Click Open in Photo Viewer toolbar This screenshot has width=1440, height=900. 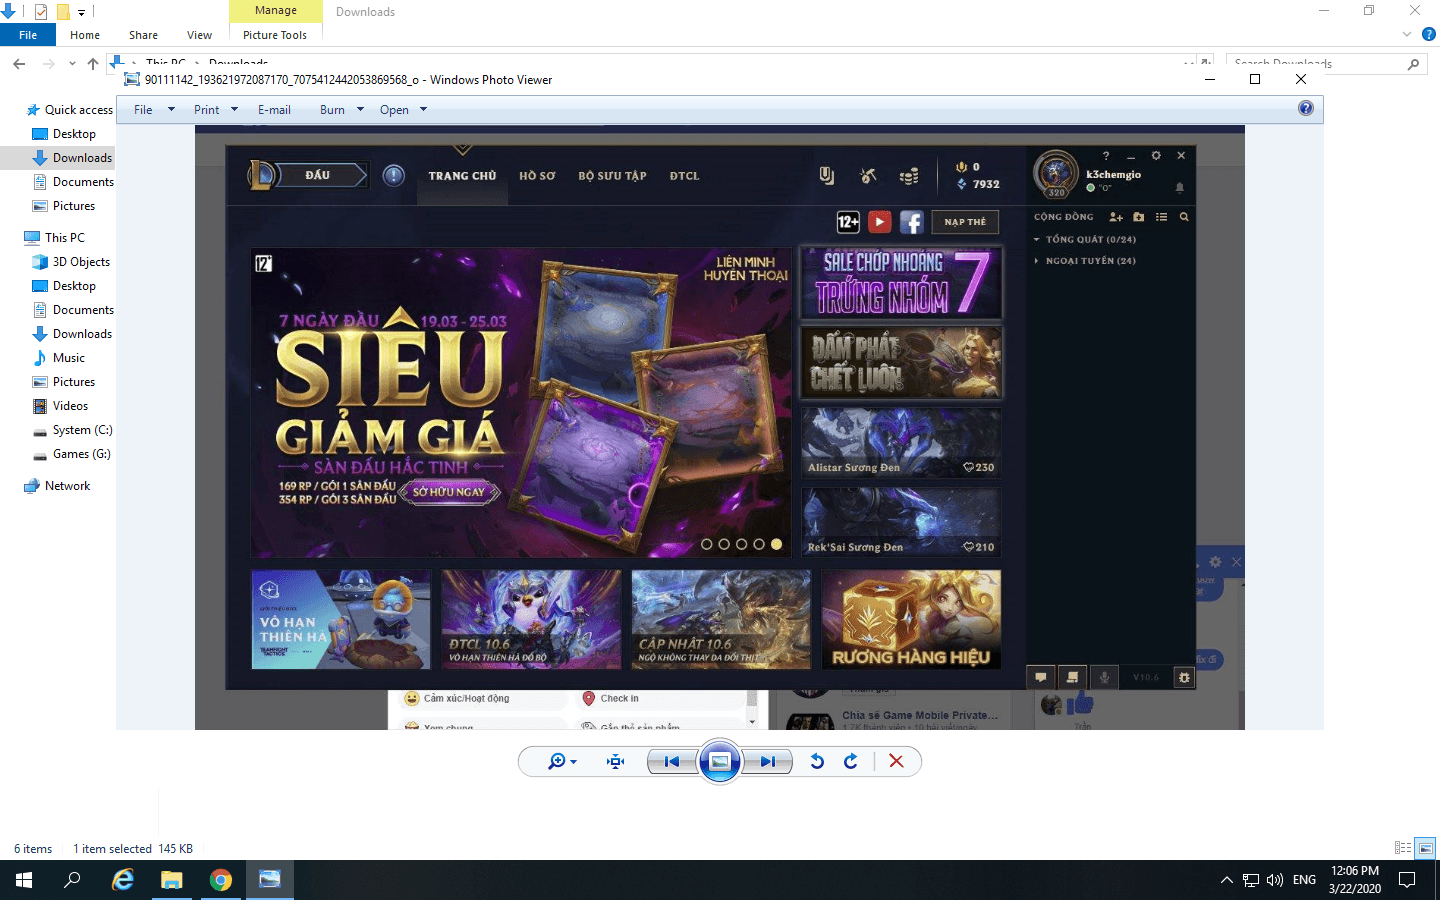[x=394, y=110]
